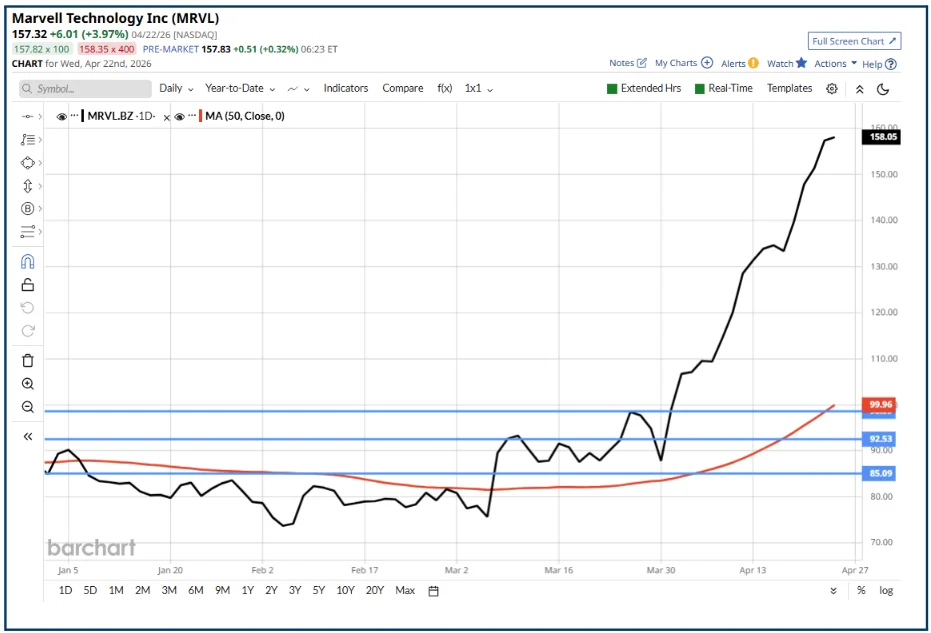Open the chart settings gear icon
This screenshot has height=633, width=931.
pos(832,88)
